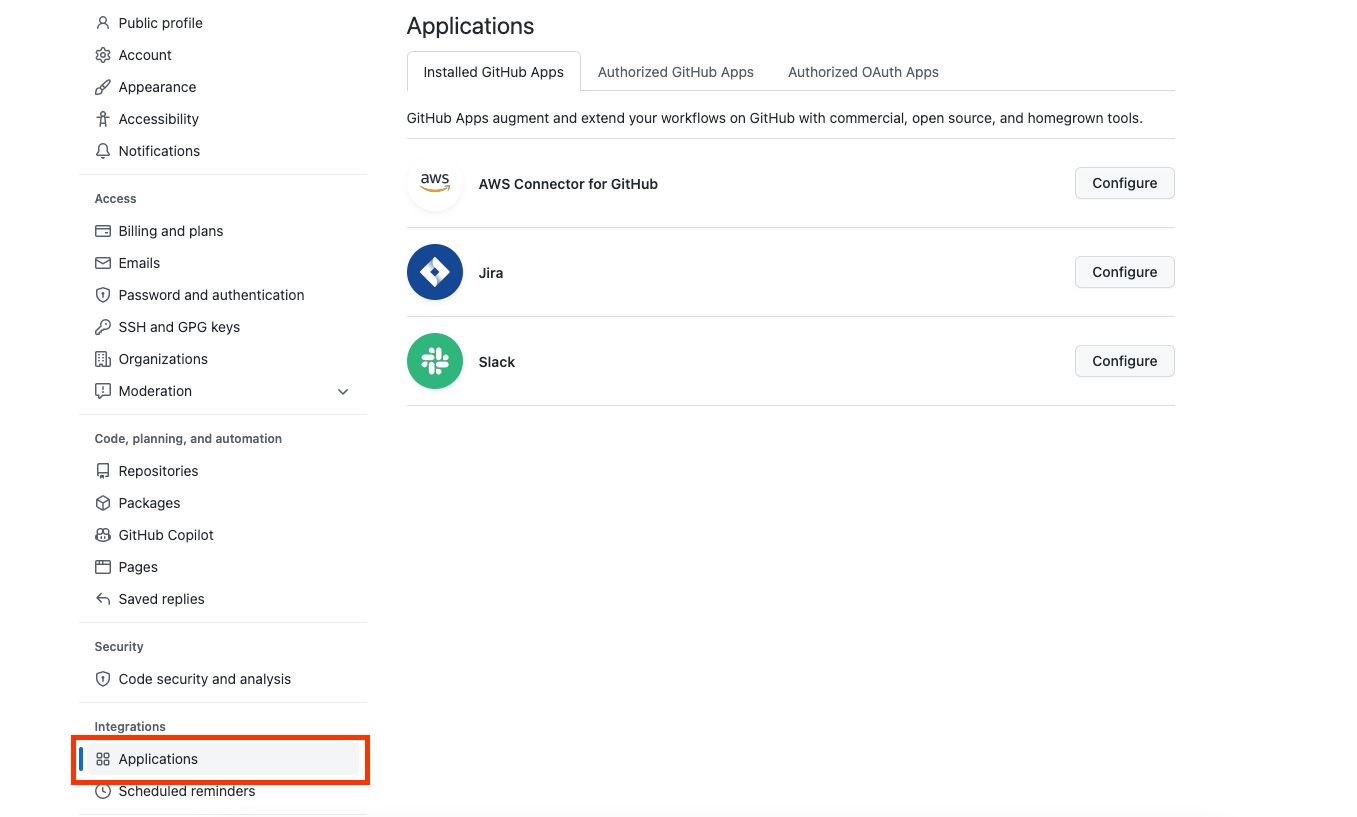Click the Password and authentication shield icon
Viewport: 1357px width, 817px height.
tap(102, 295)
